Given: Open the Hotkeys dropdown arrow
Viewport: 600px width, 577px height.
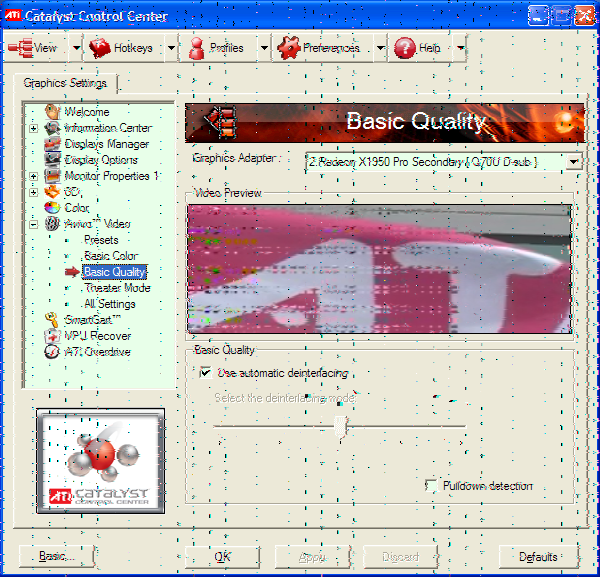Looking at the screenshot, I should click(171, 48).
